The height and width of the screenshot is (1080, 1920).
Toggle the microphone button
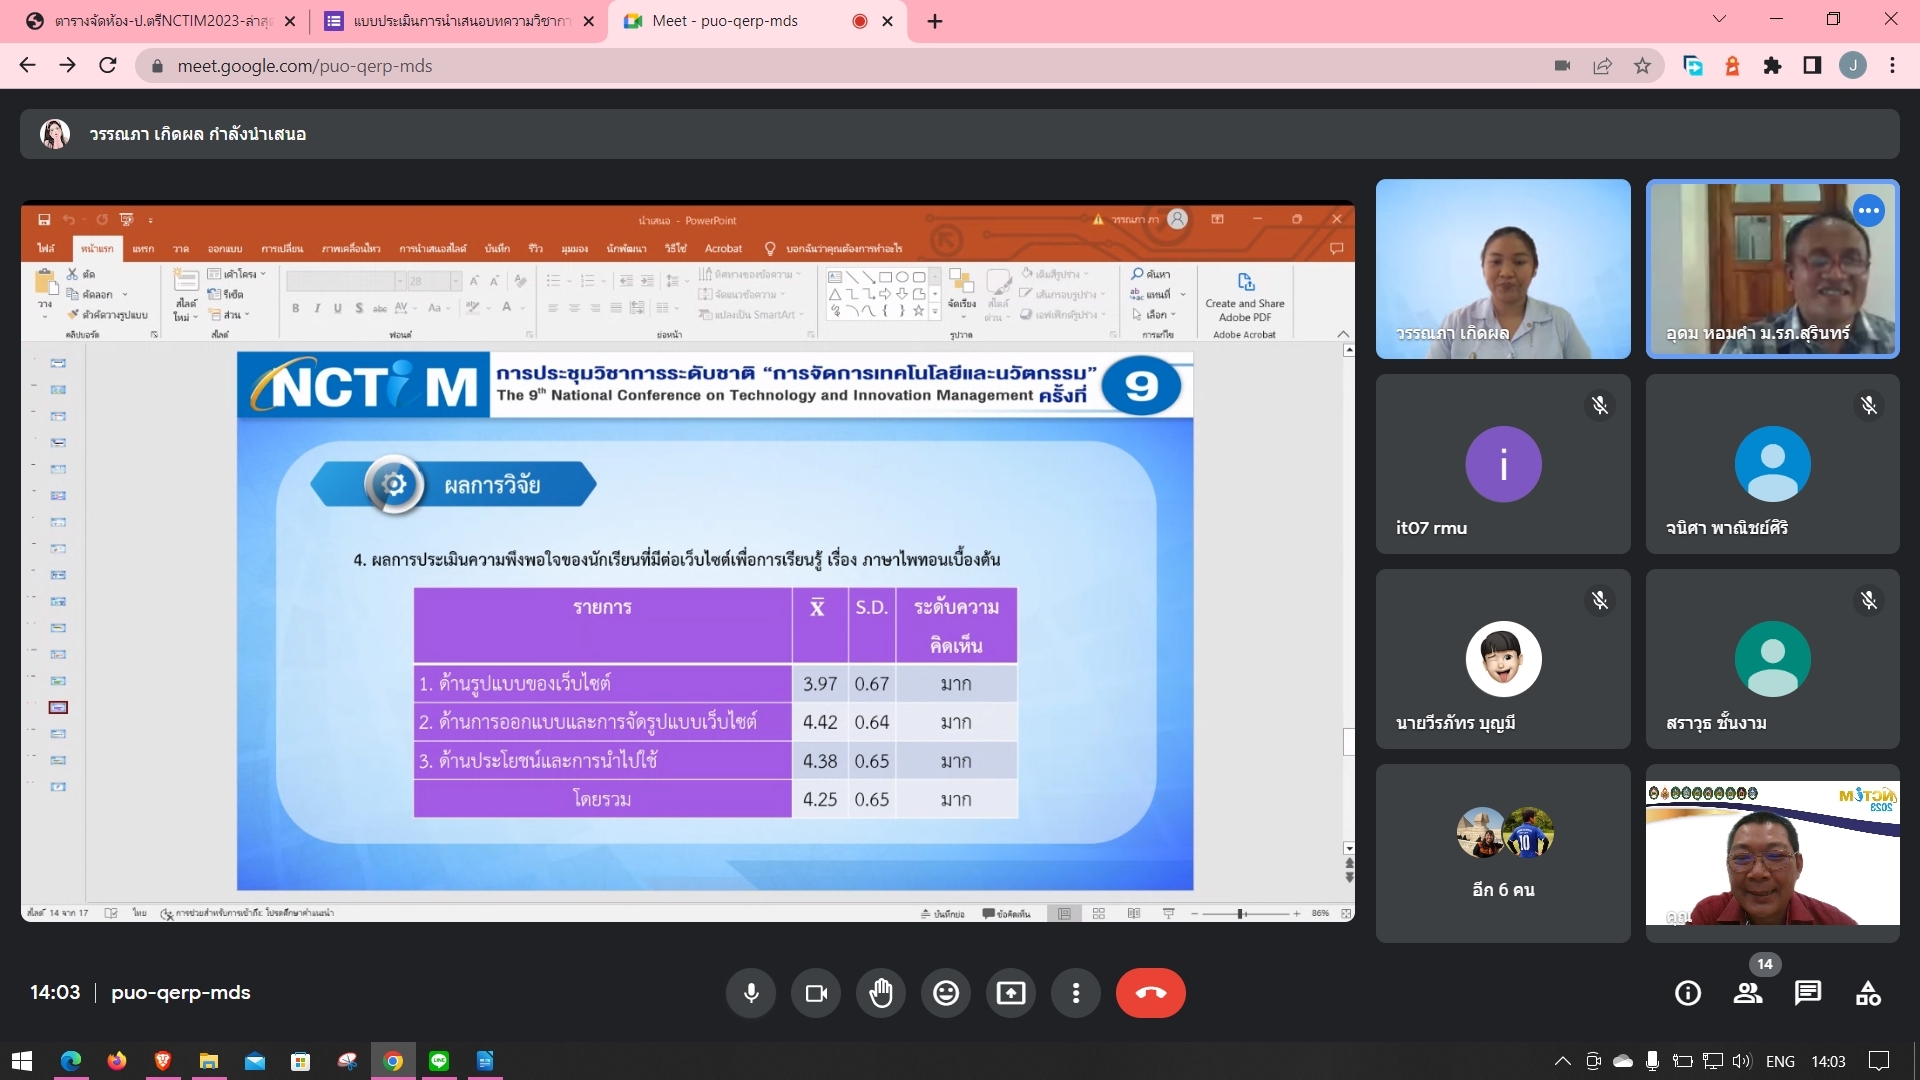coord(751,993)
